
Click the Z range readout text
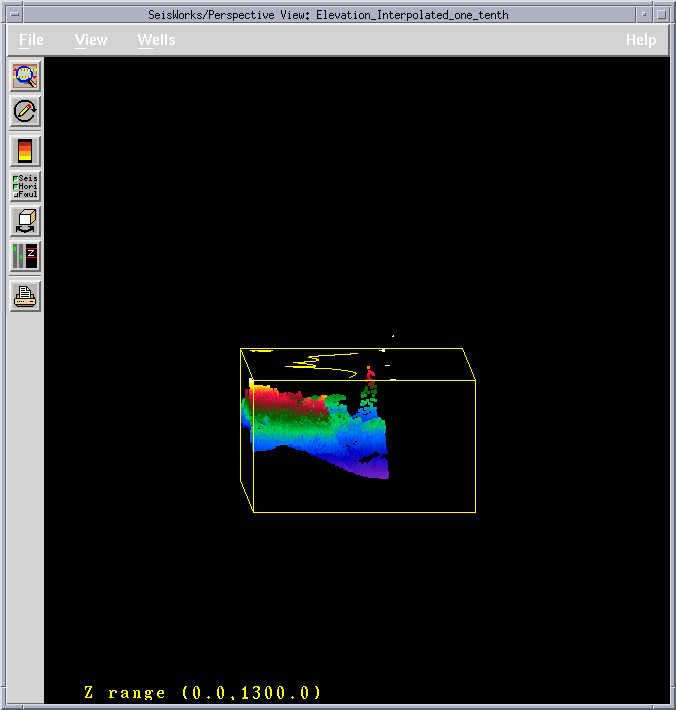click(203, 692)
